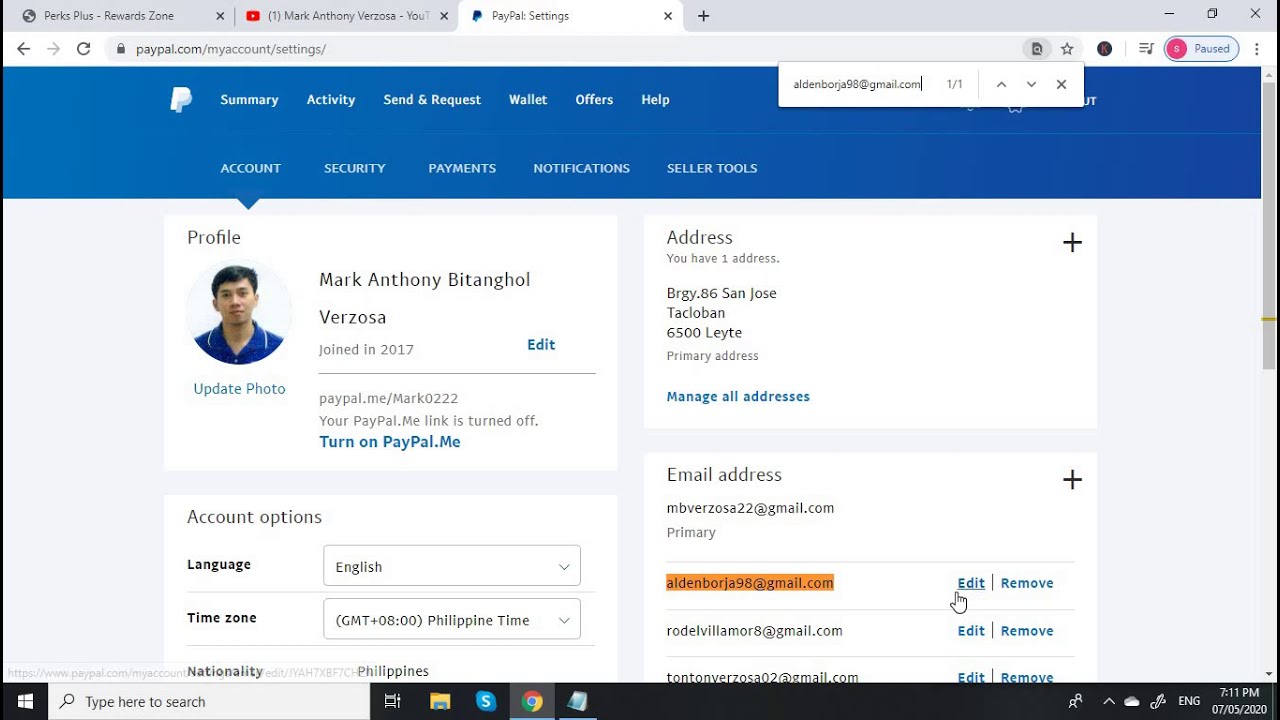Select the ACCOUNT settings tab
Screen dimensions: 1280x720
(x=250, y=168)
